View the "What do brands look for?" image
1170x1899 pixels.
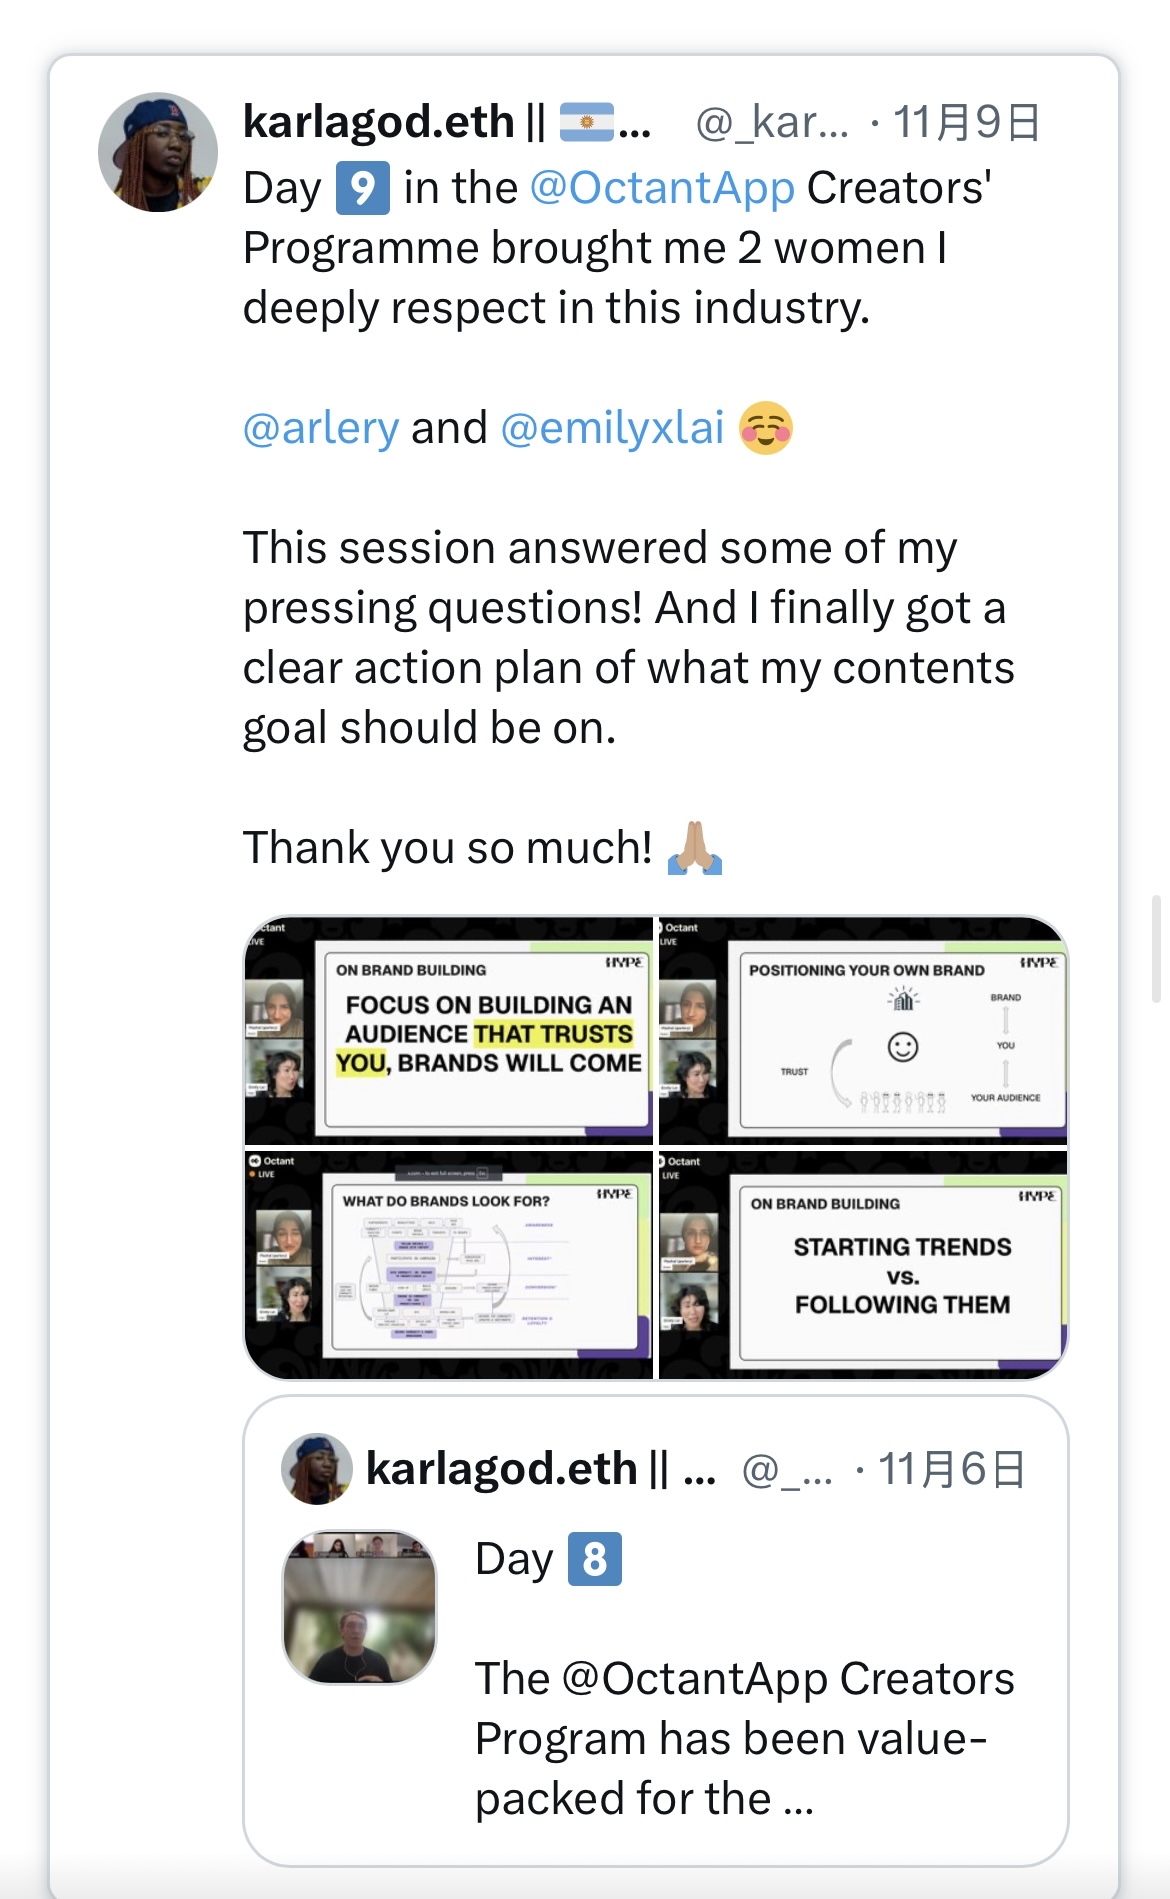coord(449,1265)
